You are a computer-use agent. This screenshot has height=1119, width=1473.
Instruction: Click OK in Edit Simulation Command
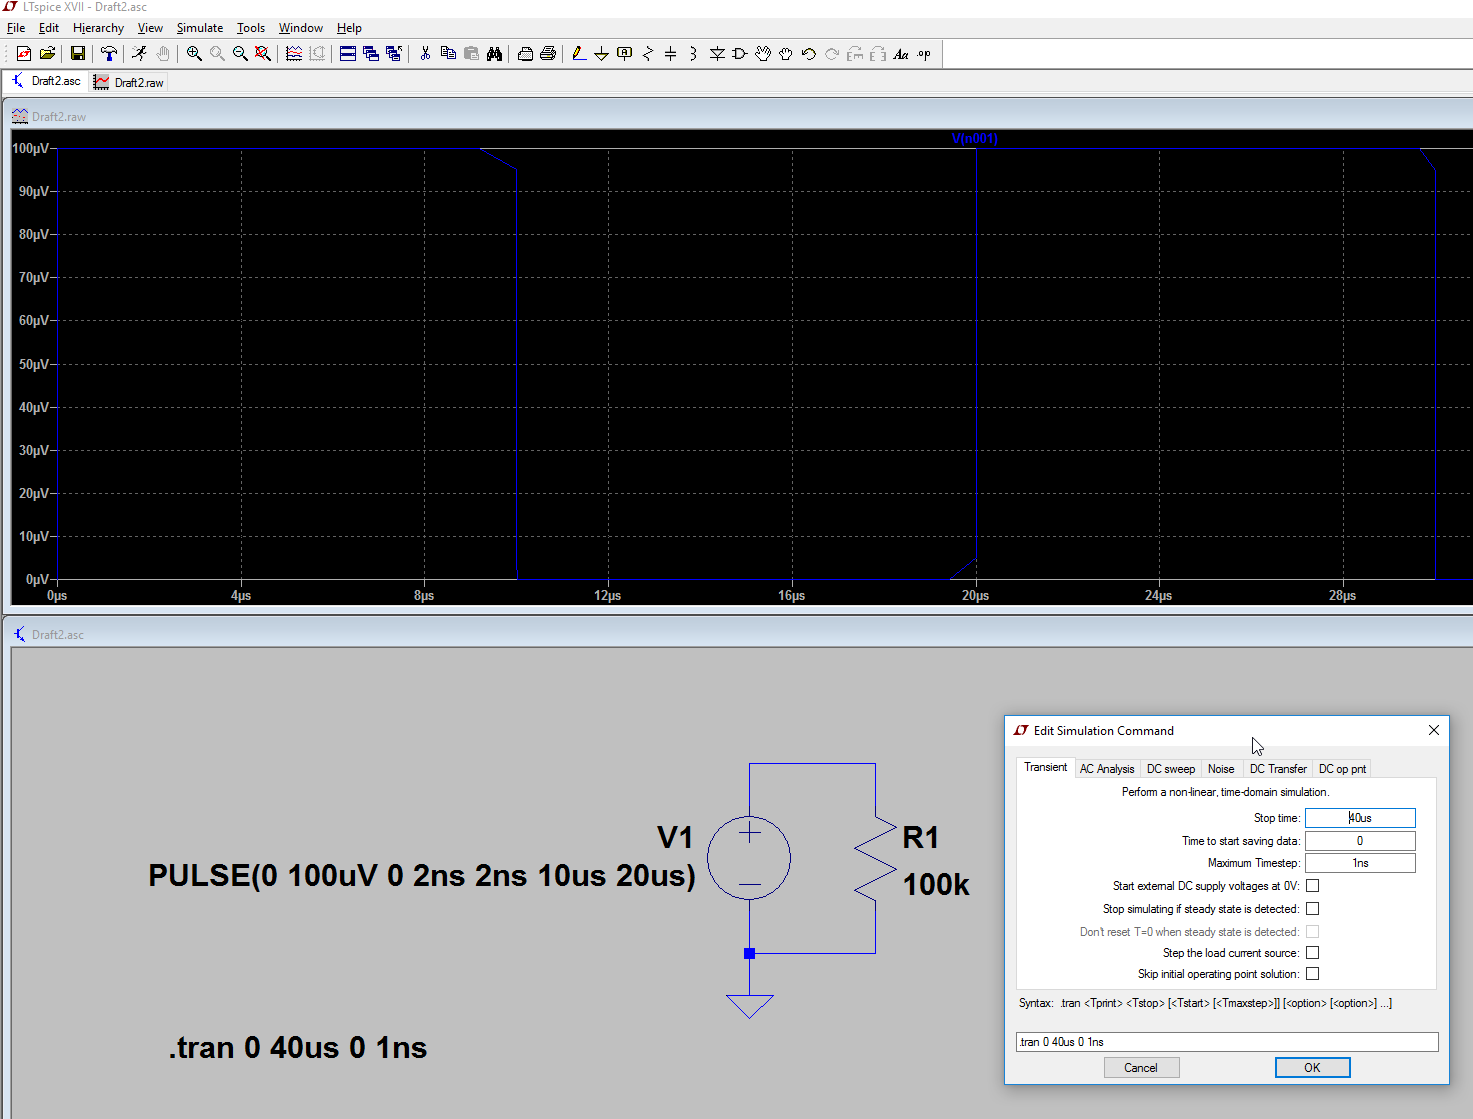coord(1312,1068)
